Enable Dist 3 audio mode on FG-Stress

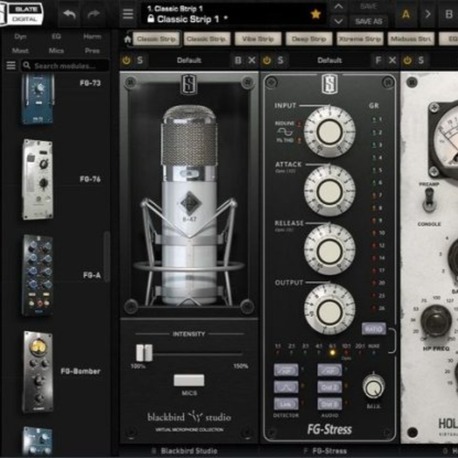(329, 404)
